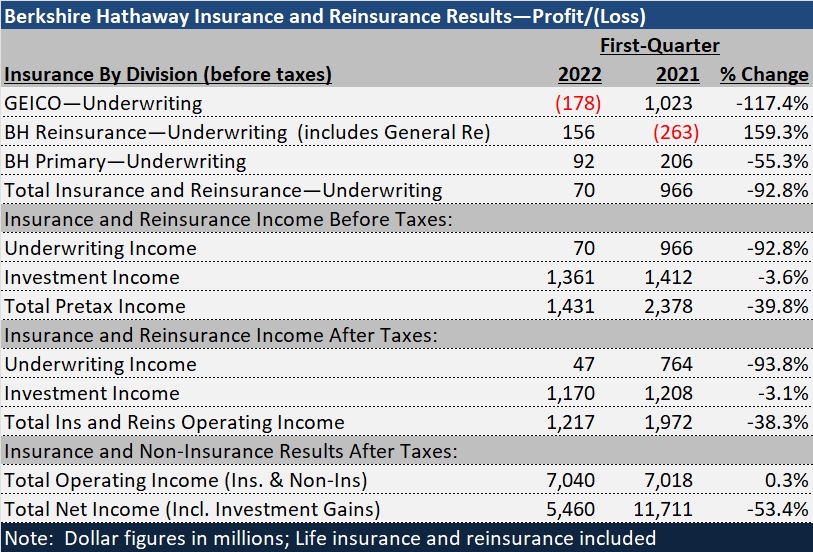Select Total Ins and Reins Operating Income label
The width and height of the screenshot is (813, 552).
point(175,422)
